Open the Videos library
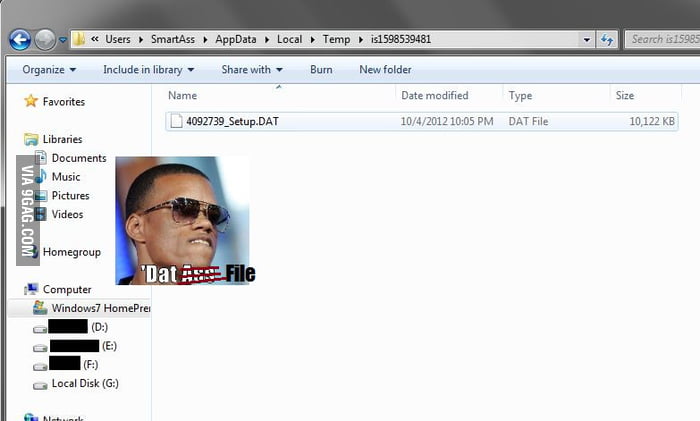This screenshot has width=700, height=421. [67, 214]
